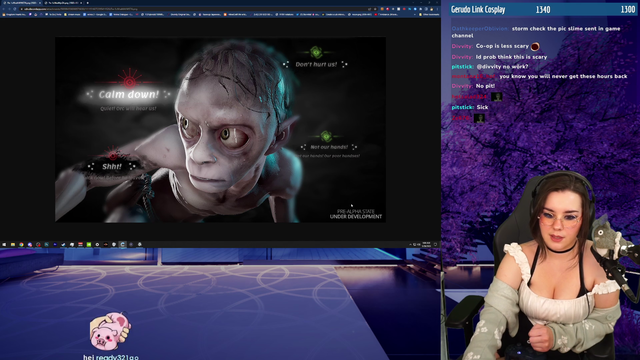Click the OathkeeperOblivion chat username

pos(480,29)
